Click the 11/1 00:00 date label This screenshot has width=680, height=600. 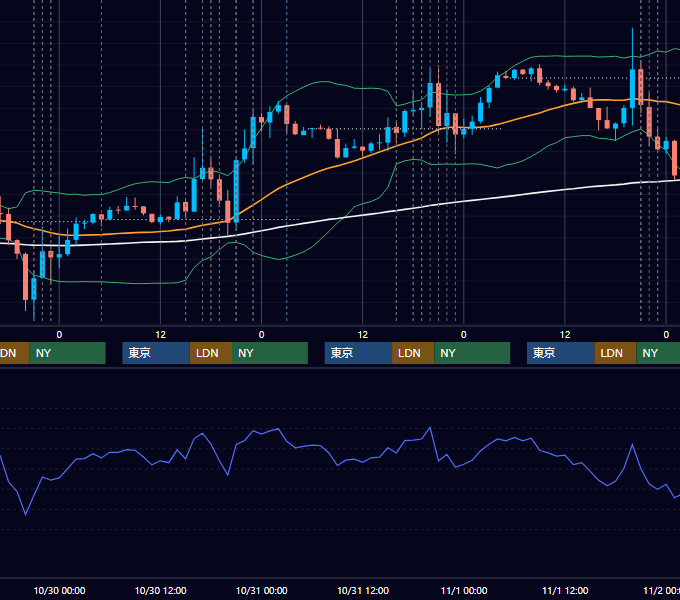(464, 590)
